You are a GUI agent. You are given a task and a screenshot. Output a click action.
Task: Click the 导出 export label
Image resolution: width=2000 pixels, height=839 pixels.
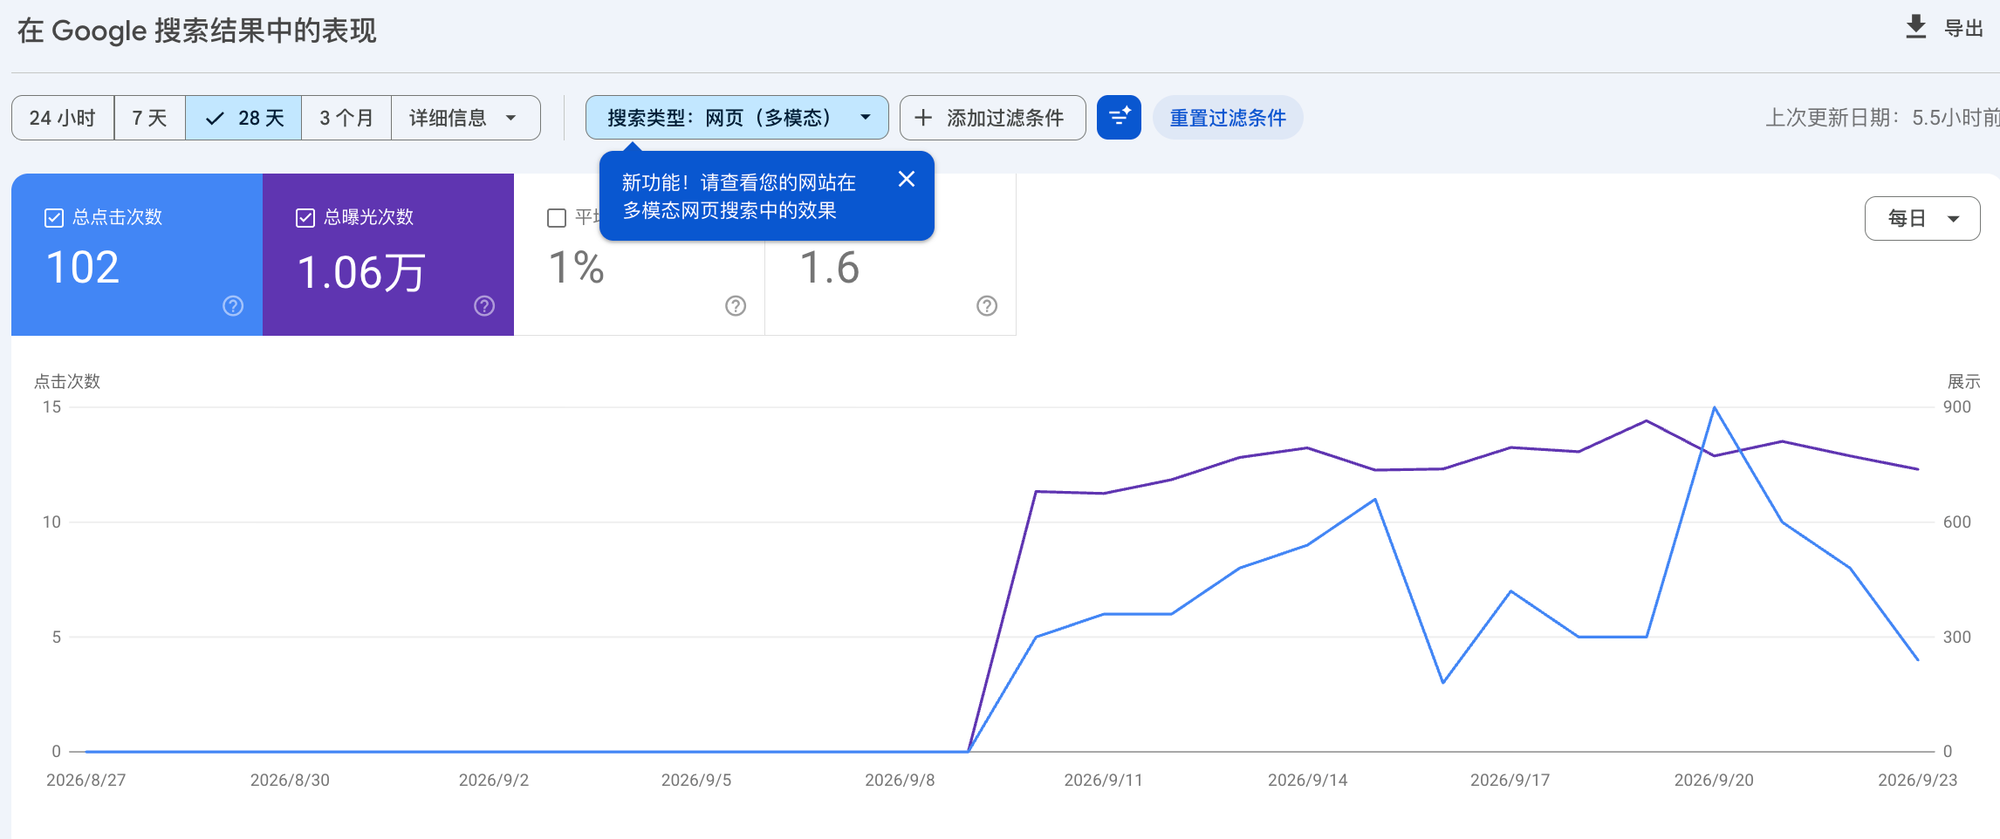[1963, 28]
